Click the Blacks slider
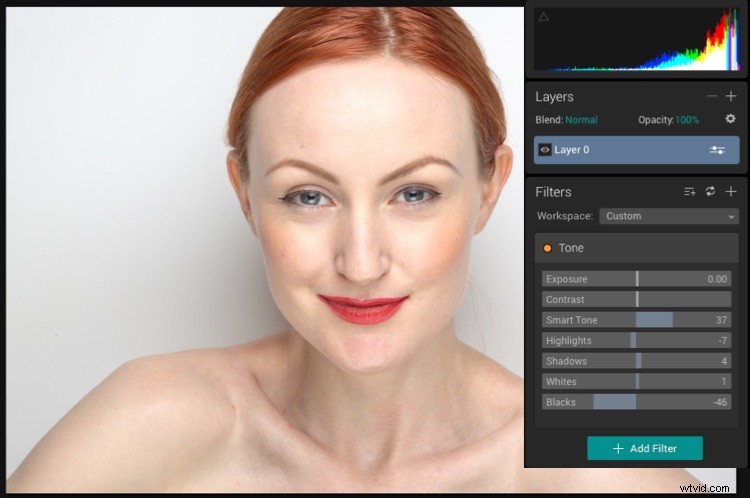Screen dimensions: 750x498 click(x=637, y=402)
